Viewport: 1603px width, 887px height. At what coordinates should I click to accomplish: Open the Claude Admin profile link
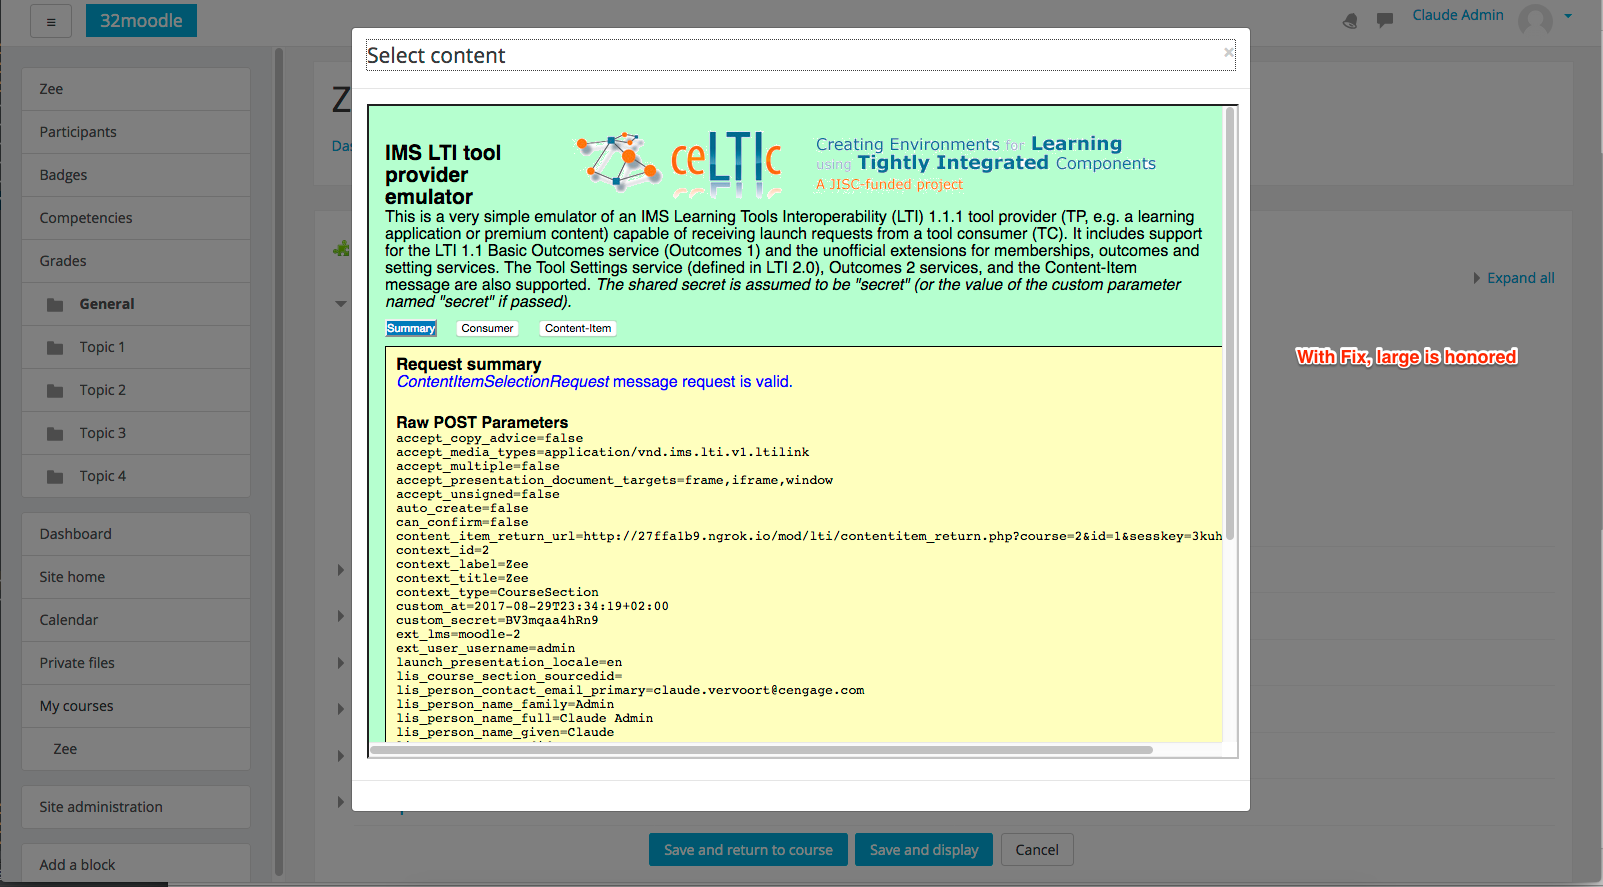coord(1457,15)
